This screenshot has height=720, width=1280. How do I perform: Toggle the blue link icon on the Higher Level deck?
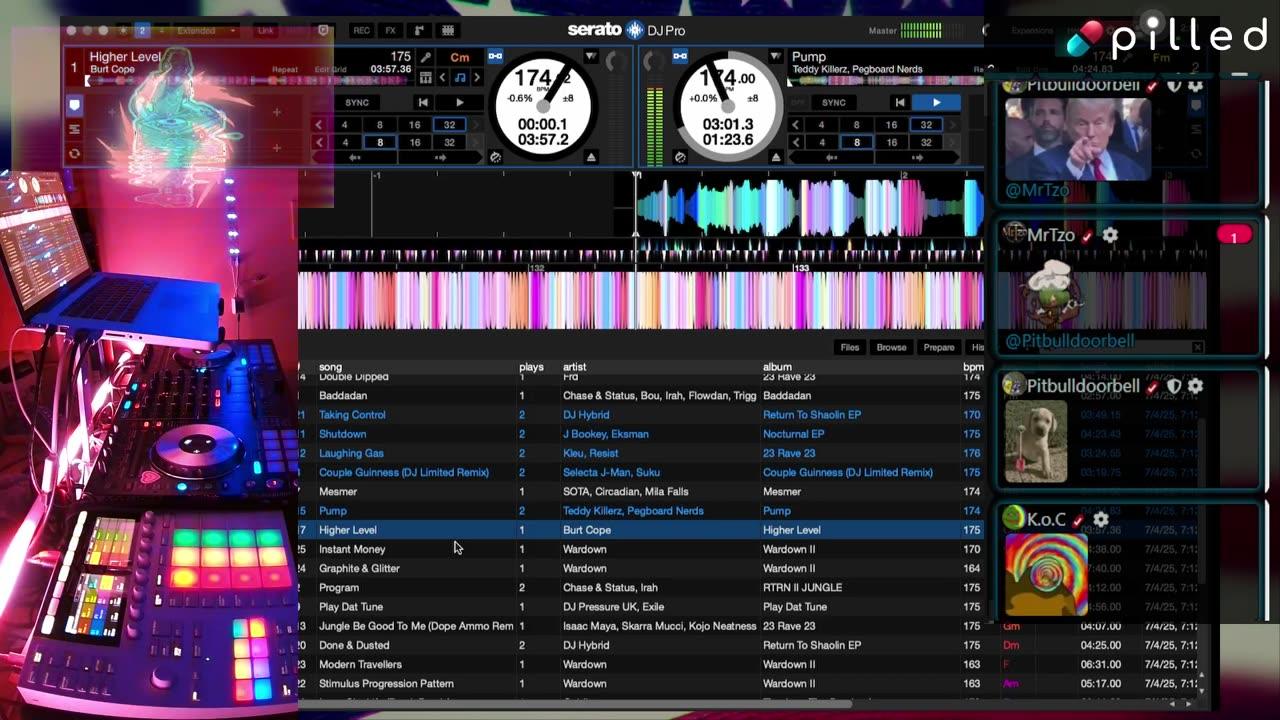pos(495,56)
